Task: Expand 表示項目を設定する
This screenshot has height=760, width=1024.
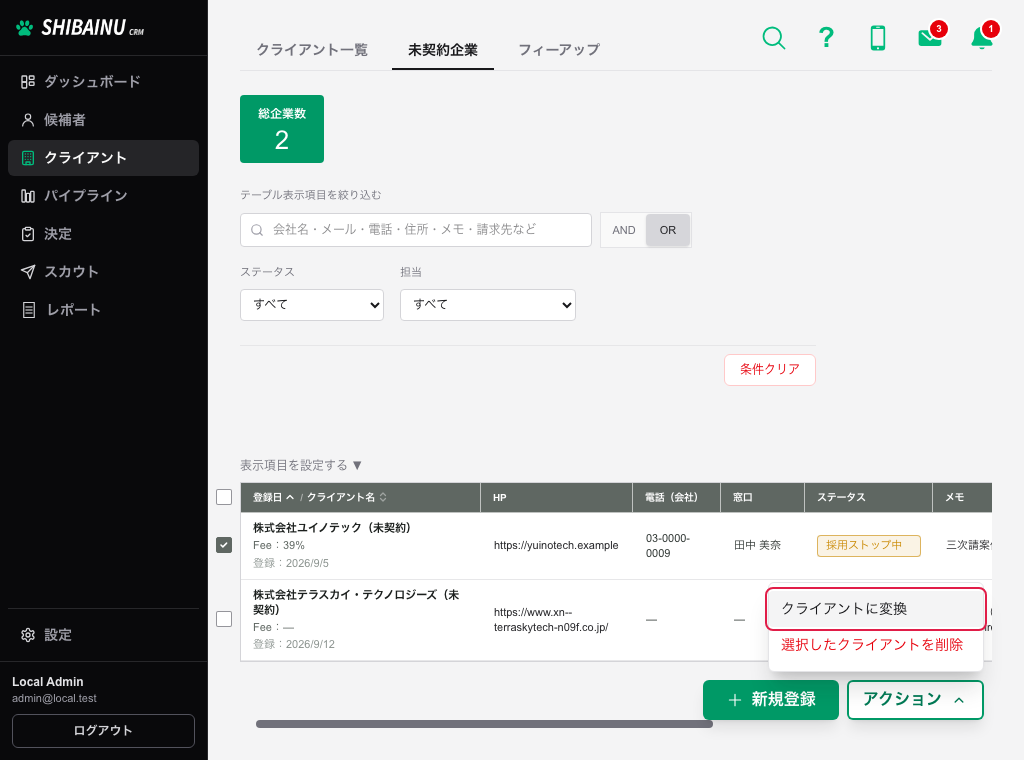Action: [301, 465]
